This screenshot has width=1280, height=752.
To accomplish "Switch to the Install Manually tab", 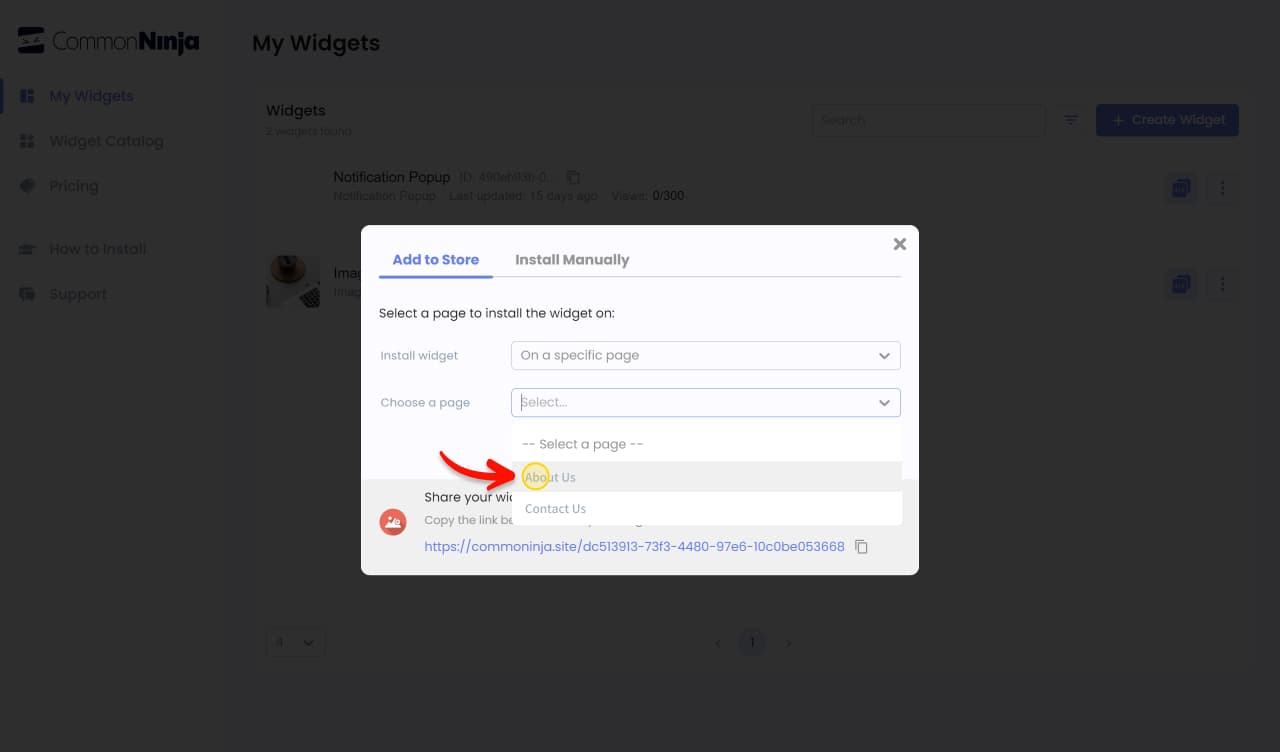I will pos(572,260).
